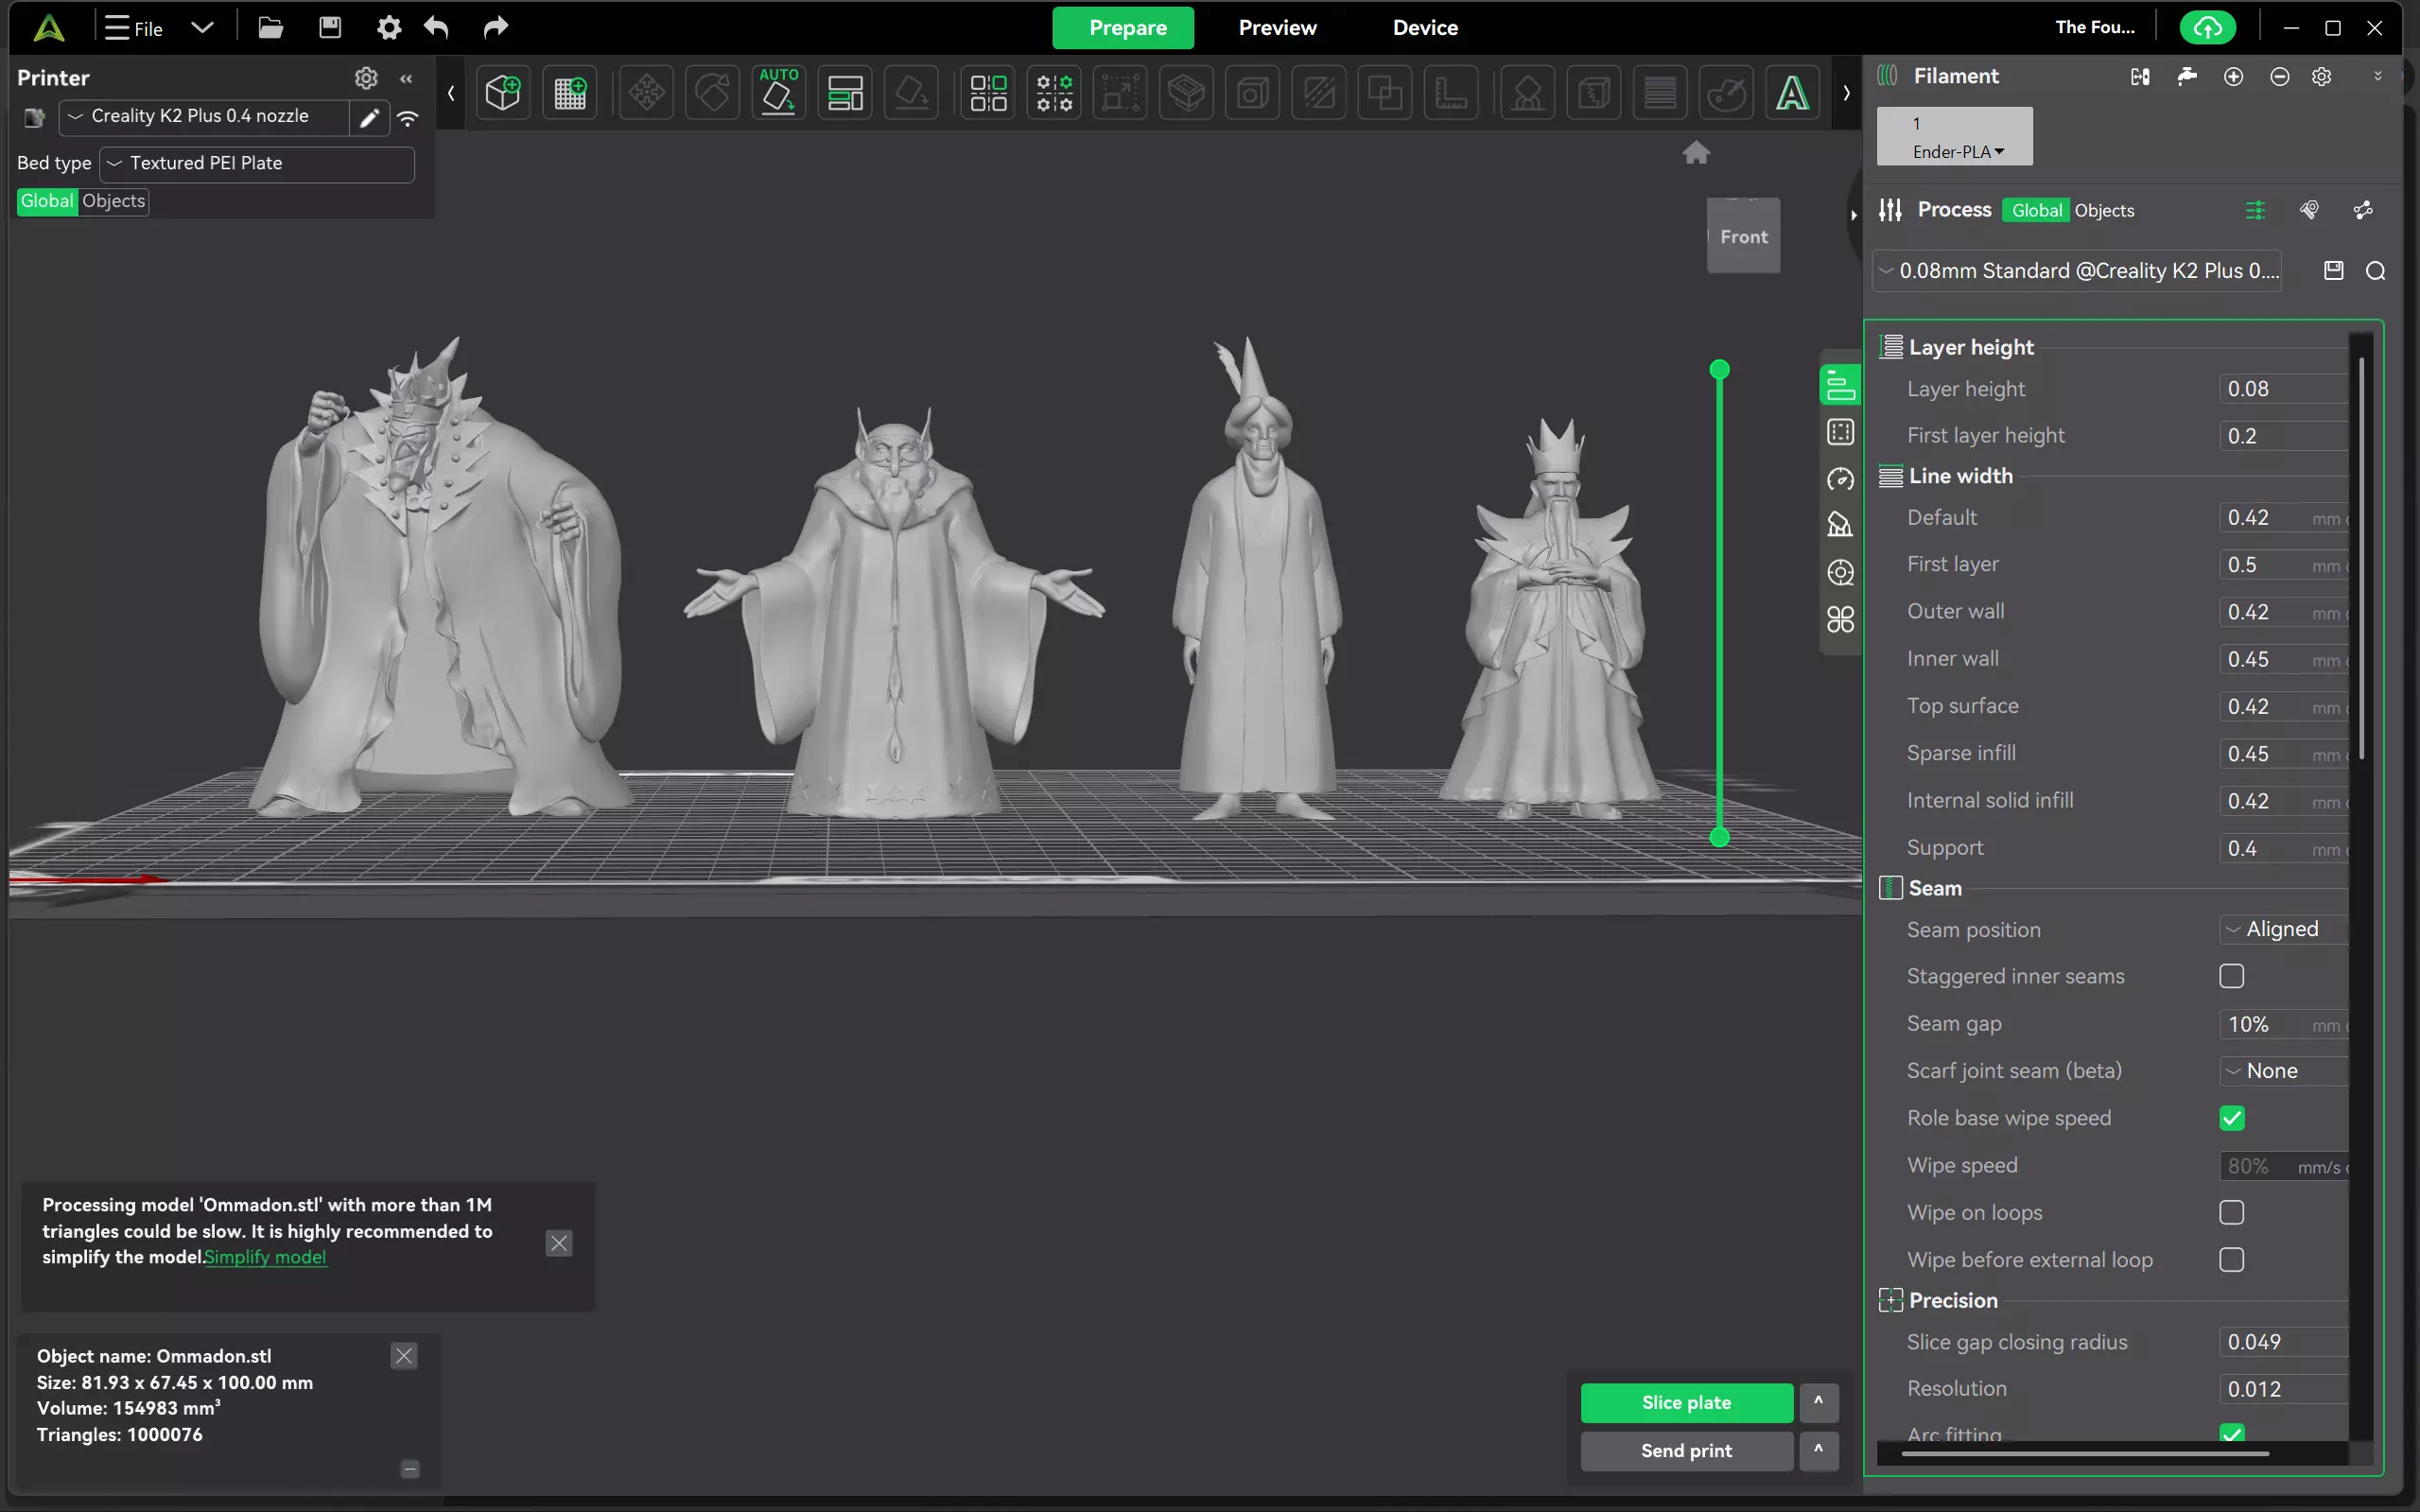Screen dimensions: 2420x1512
Task: Select Global in the Printer panel
Action: (47, 201)
